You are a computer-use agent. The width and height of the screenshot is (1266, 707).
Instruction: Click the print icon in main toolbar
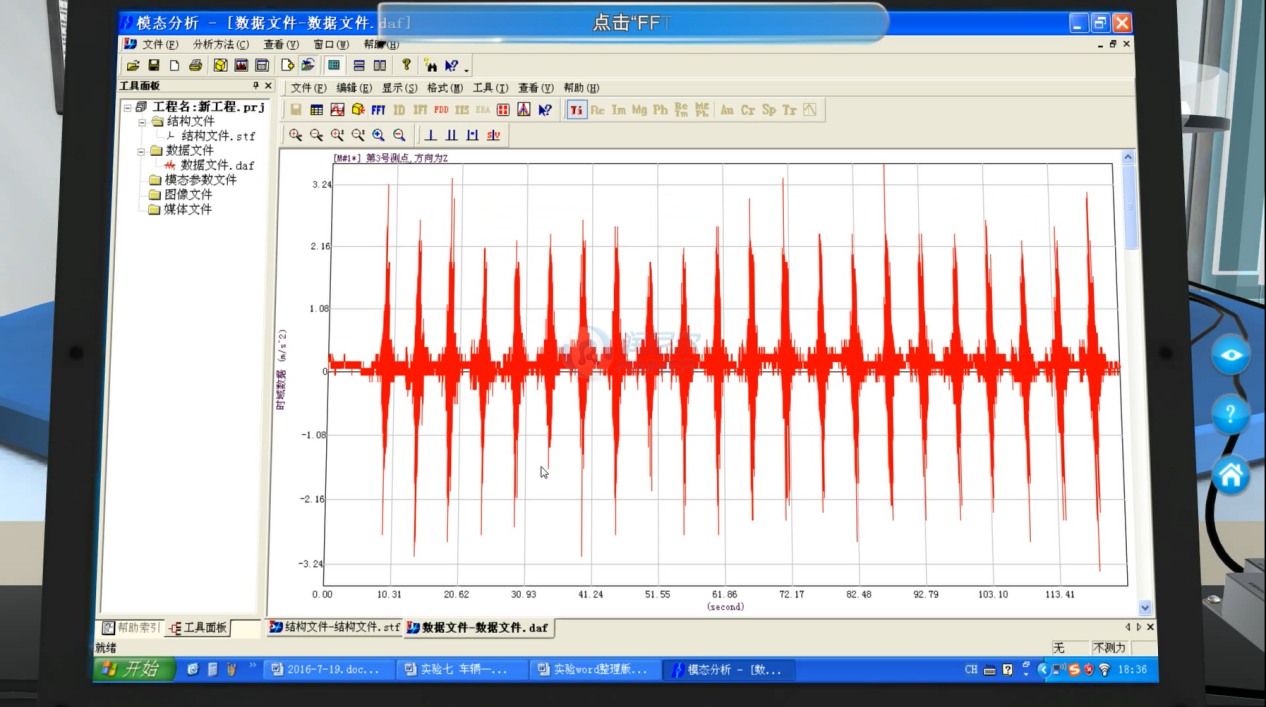(x=196, y=66)
